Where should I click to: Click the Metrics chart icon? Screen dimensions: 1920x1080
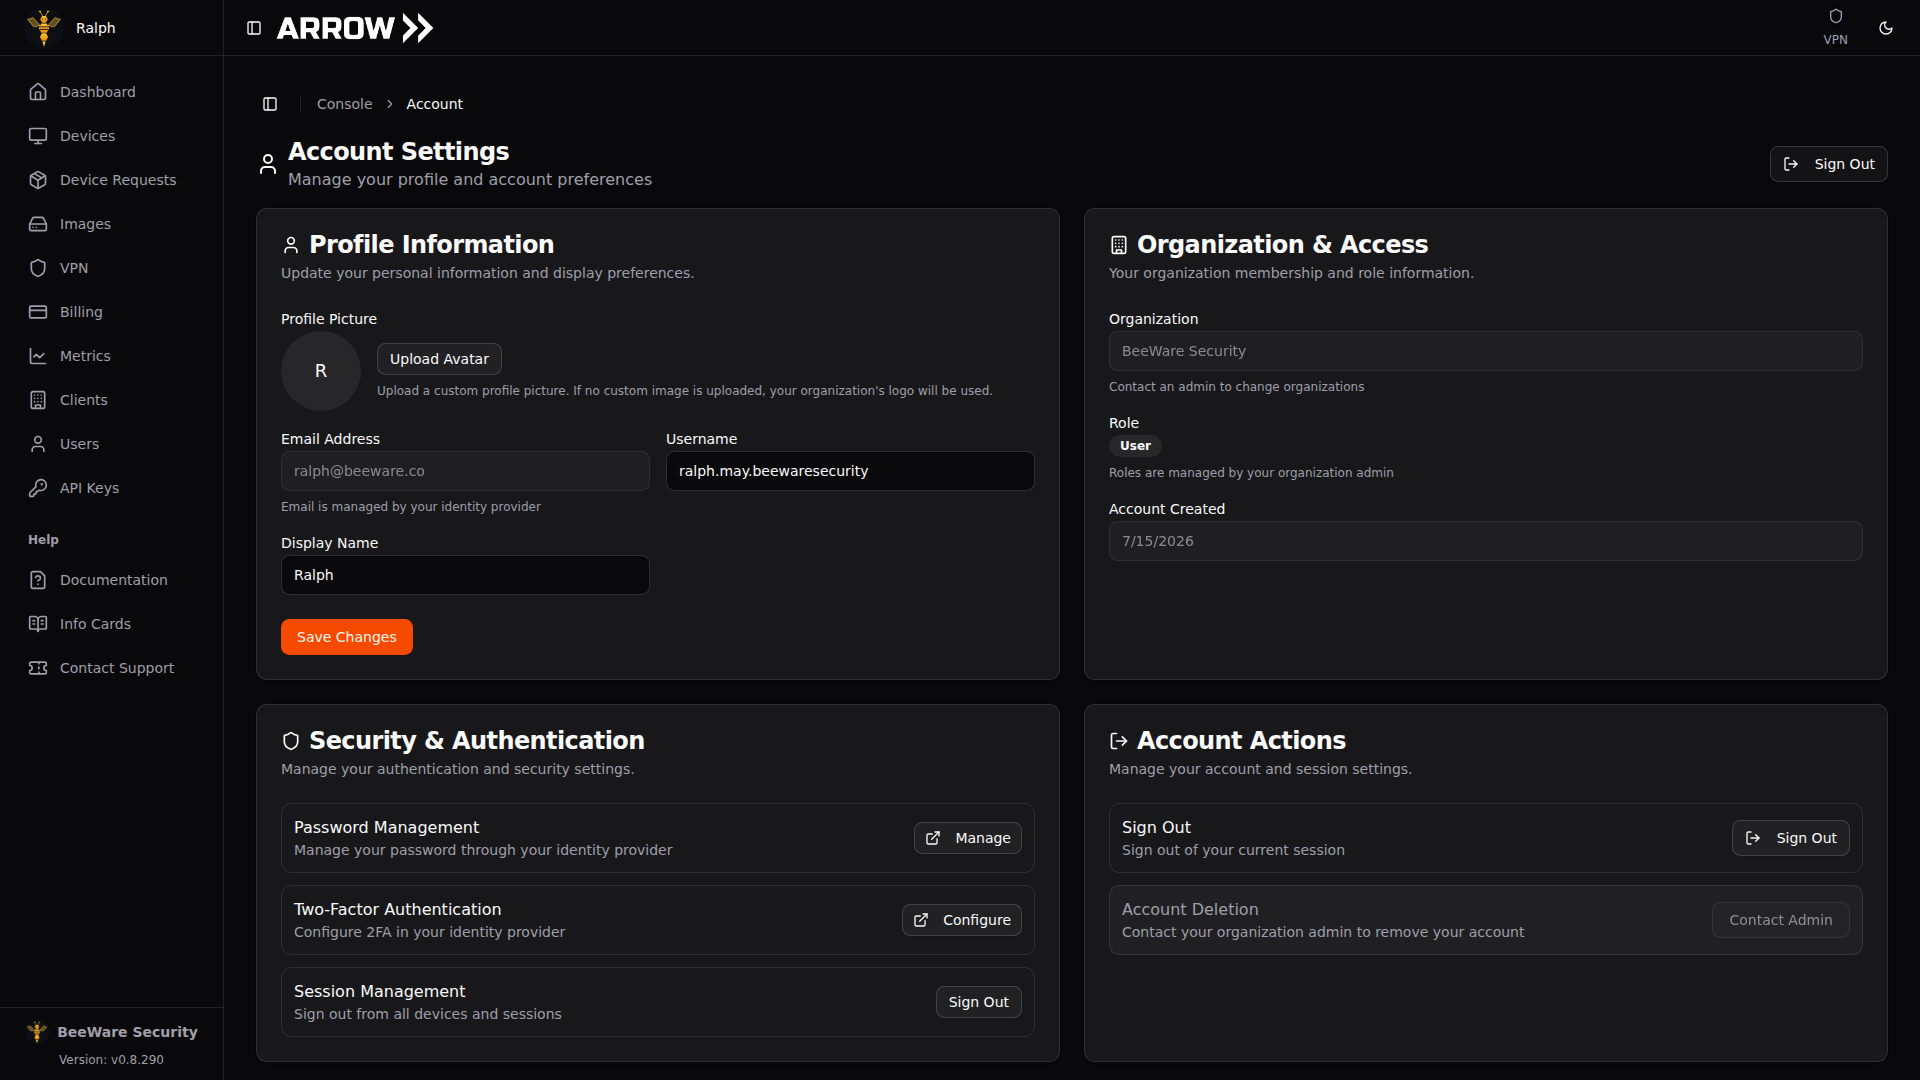pos(38,356)
